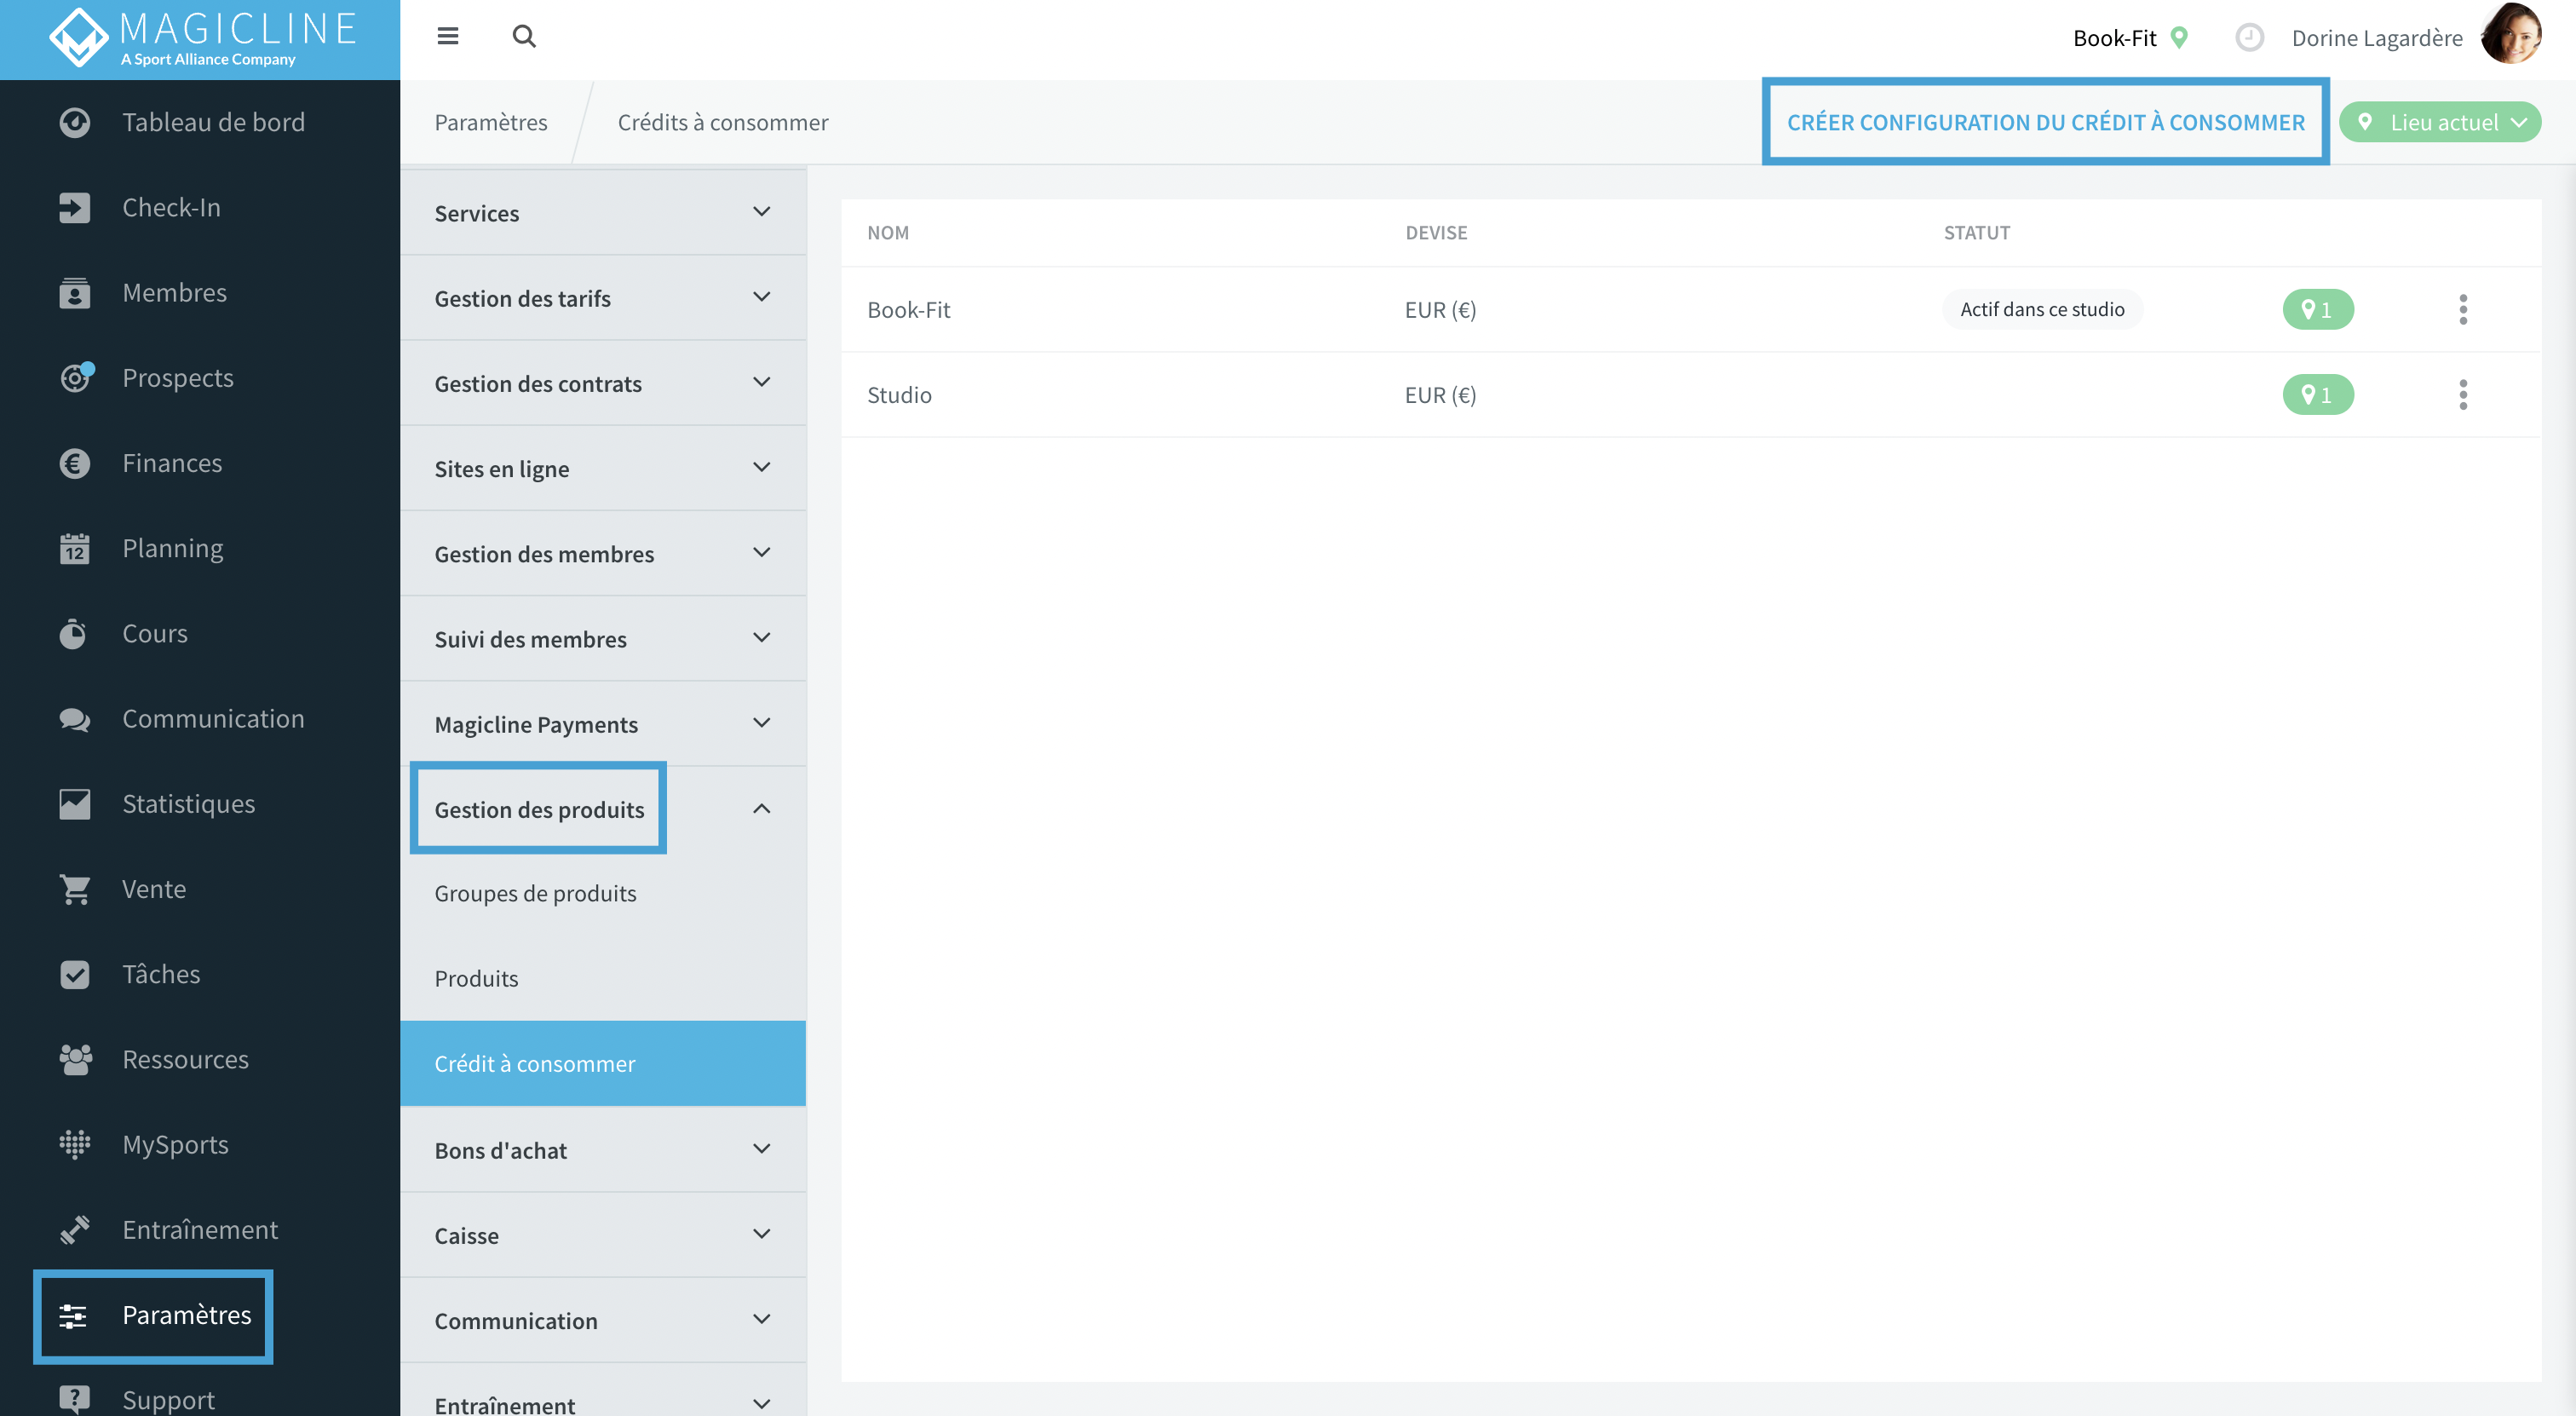Screen dimensions: 2576x1416
Task: Click the Planning calendar icon
Action: coord(74,548)
